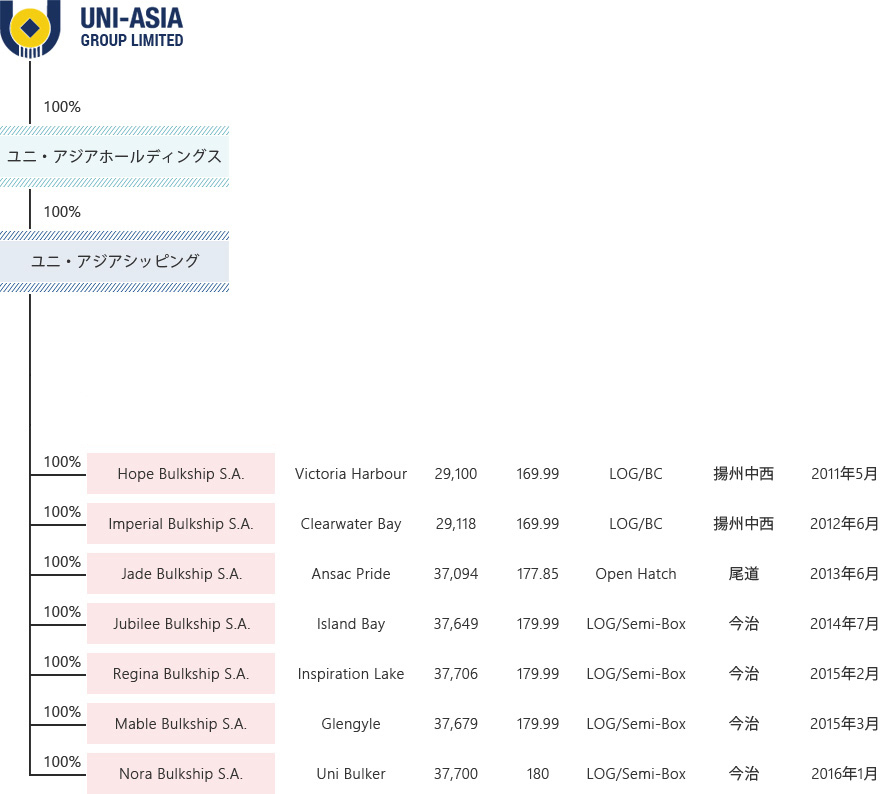Click the Jubilee Bulkship S.A. box

click(181, 623)
